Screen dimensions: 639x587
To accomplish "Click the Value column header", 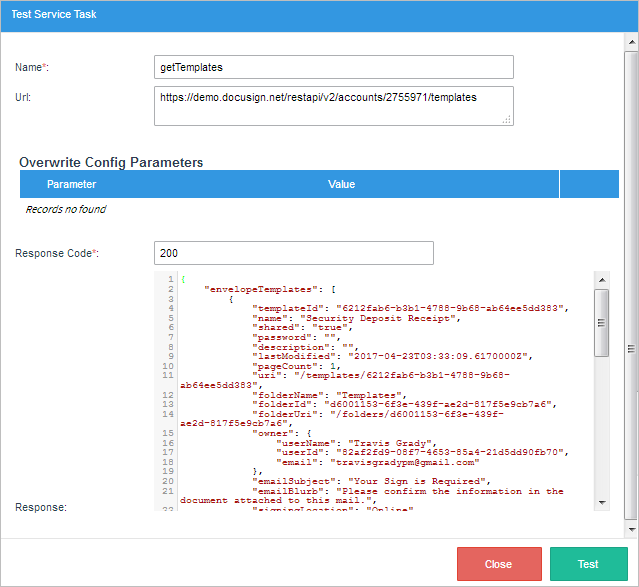I will click(342, 184).
